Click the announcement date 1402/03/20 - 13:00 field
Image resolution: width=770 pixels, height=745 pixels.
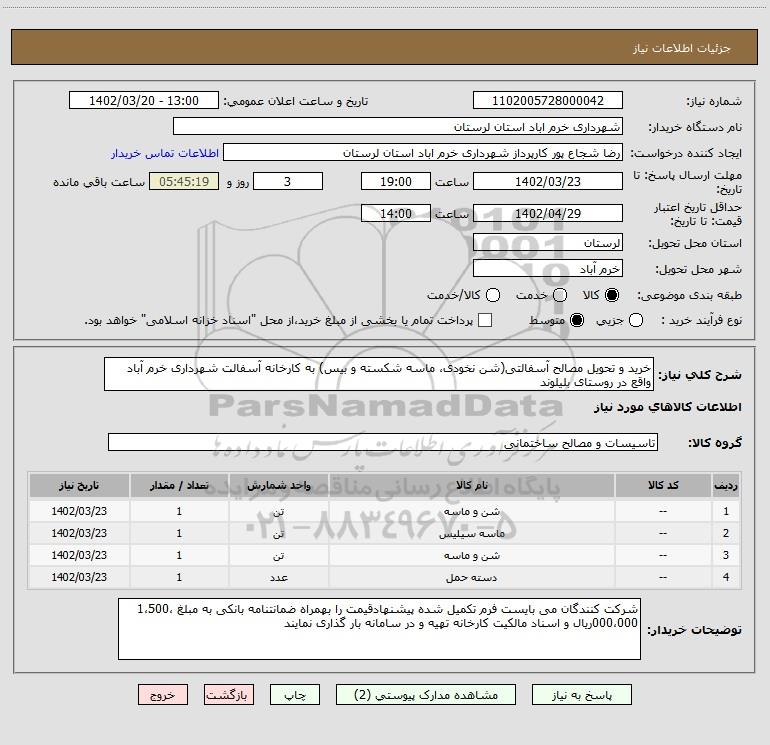[144, 101]
